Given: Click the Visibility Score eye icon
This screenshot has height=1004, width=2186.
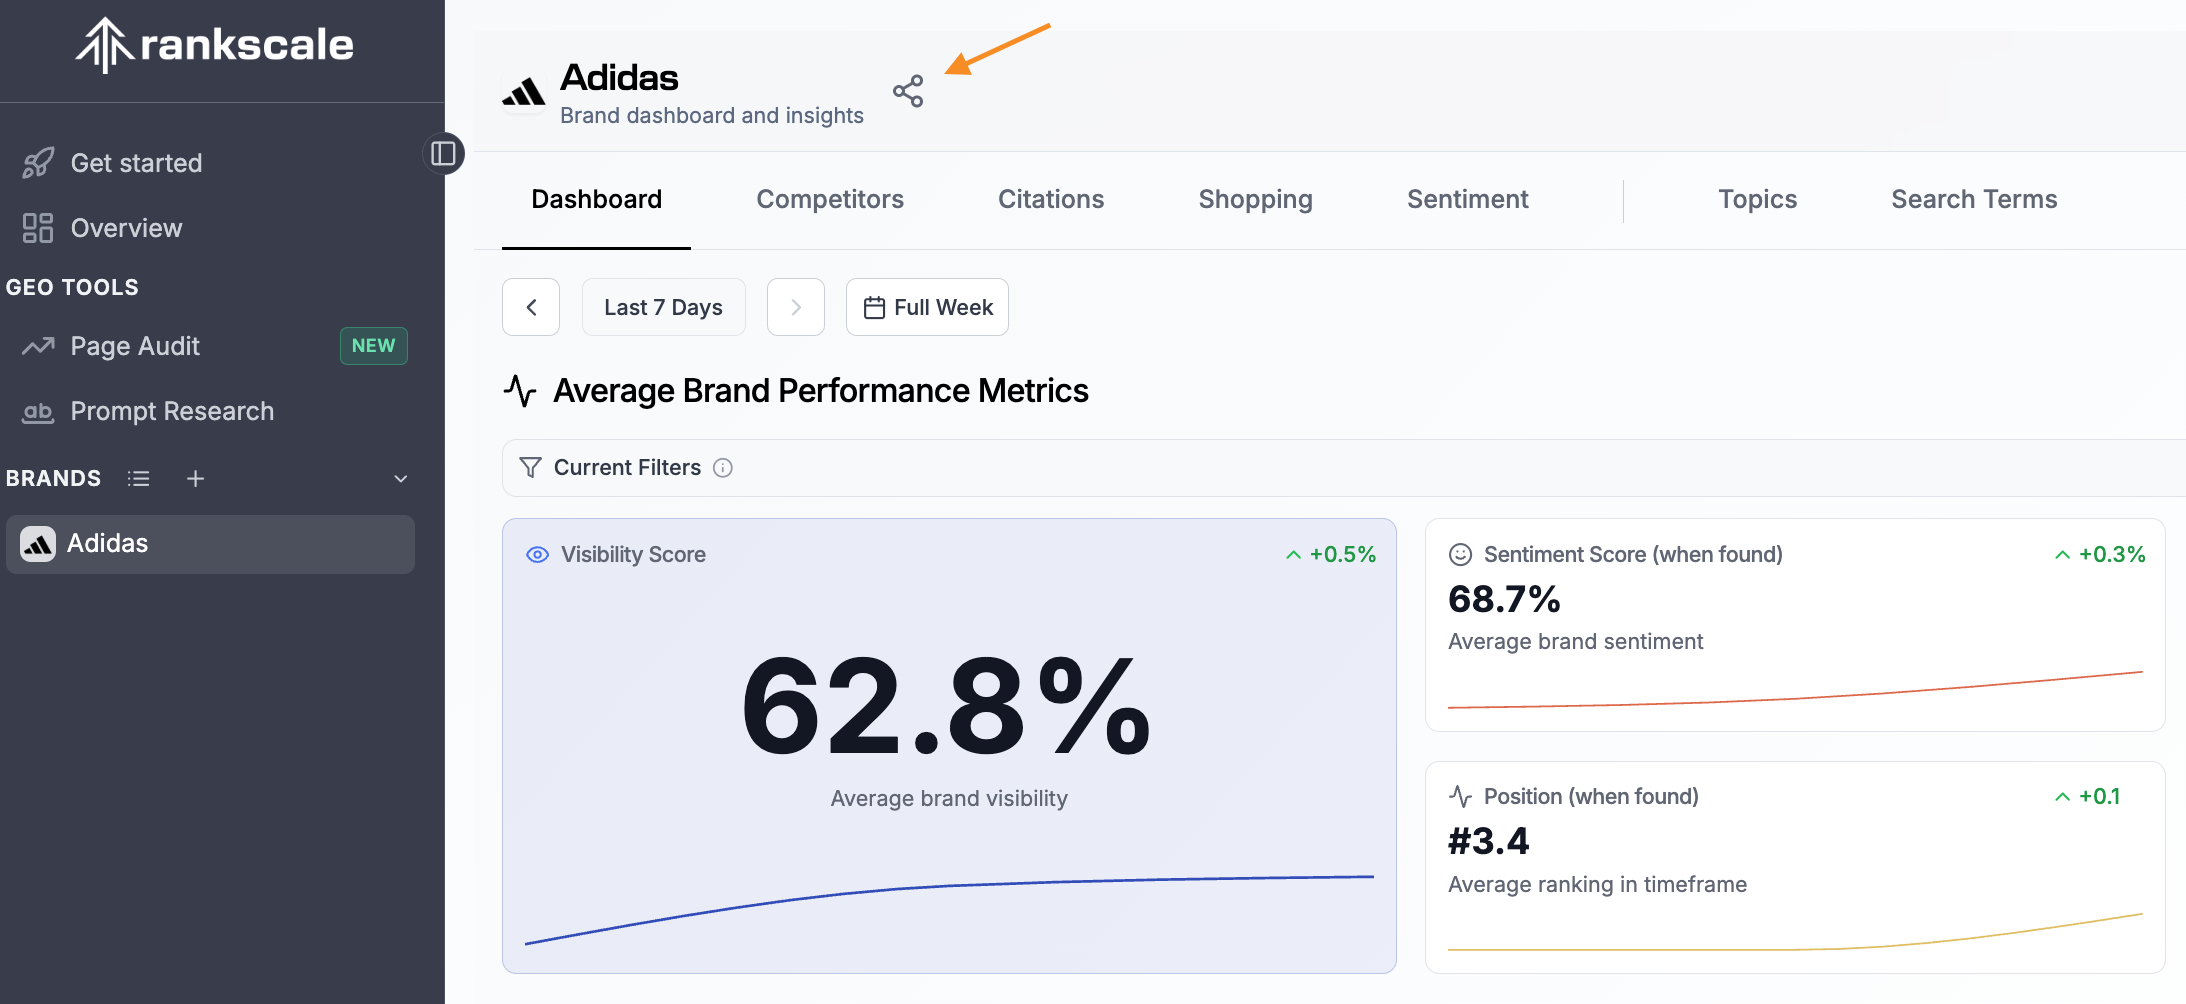Looking at the screenshot, I should [538, 555].
